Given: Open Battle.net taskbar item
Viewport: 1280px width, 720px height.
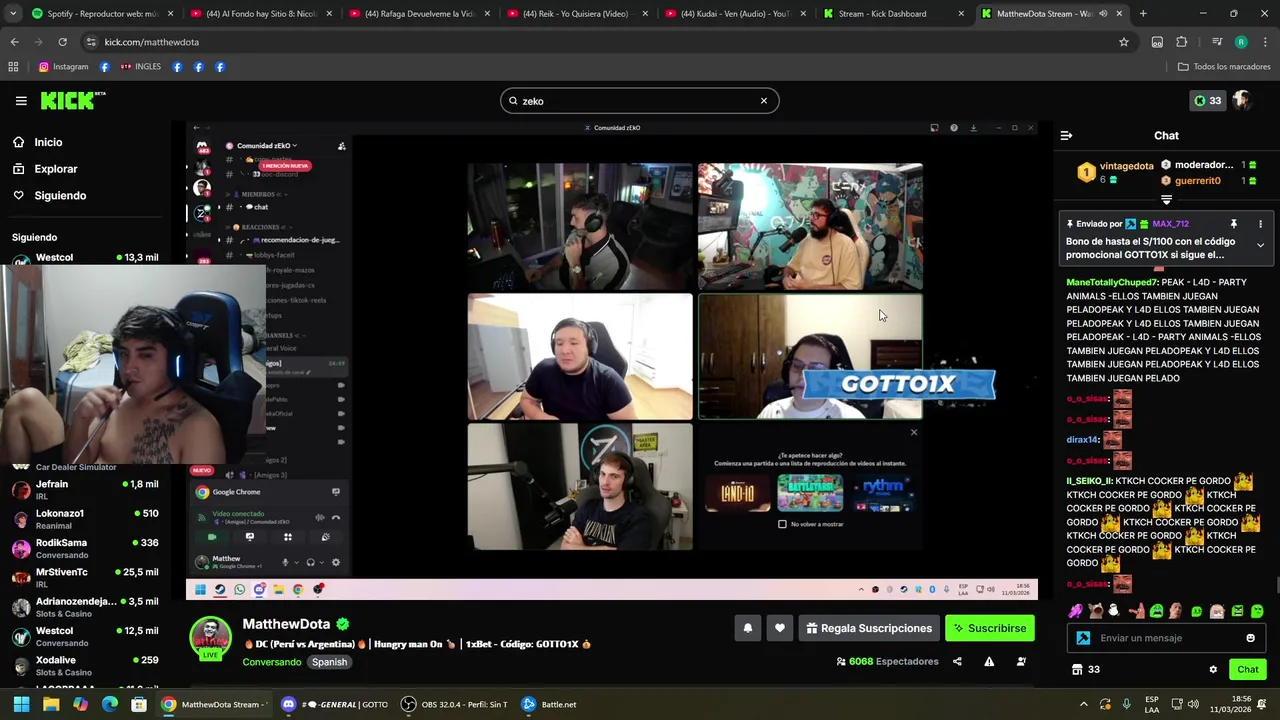Looking at the screenshot, I should click(551, 704).
